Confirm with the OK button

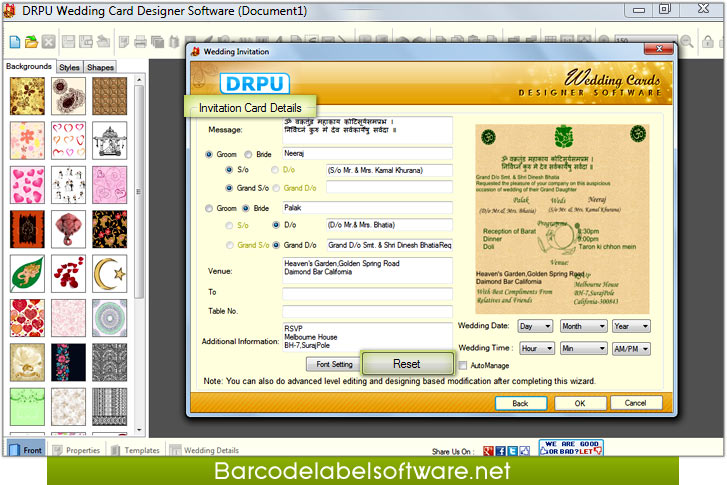pyautogui.click(x=580, y=403)
